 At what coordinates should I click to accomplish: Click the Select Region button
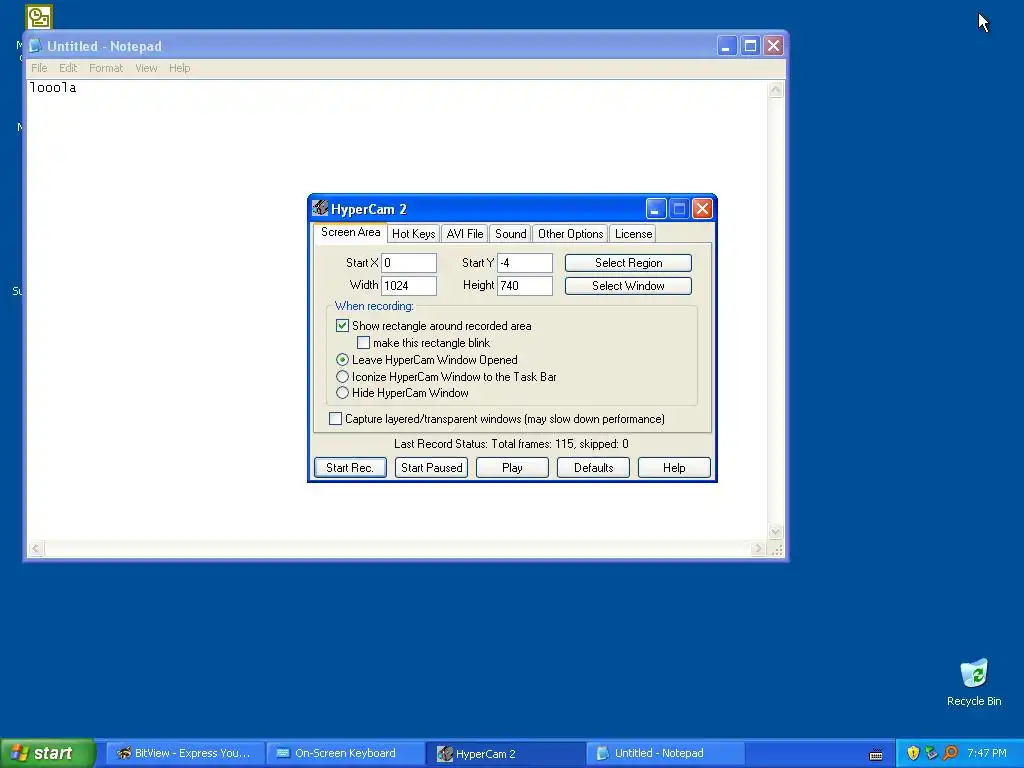[x=628, y=263]
